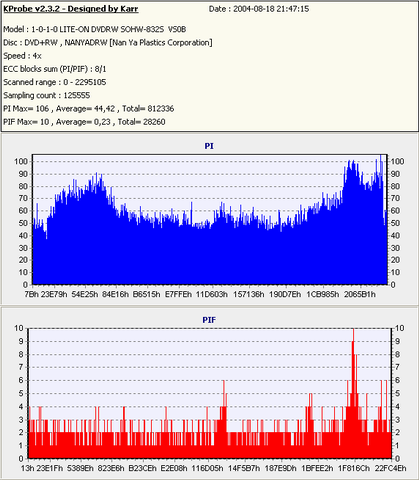Click PIF axis label 116D05h
Viewport: 419px width, 480px height.
[208, 468]
